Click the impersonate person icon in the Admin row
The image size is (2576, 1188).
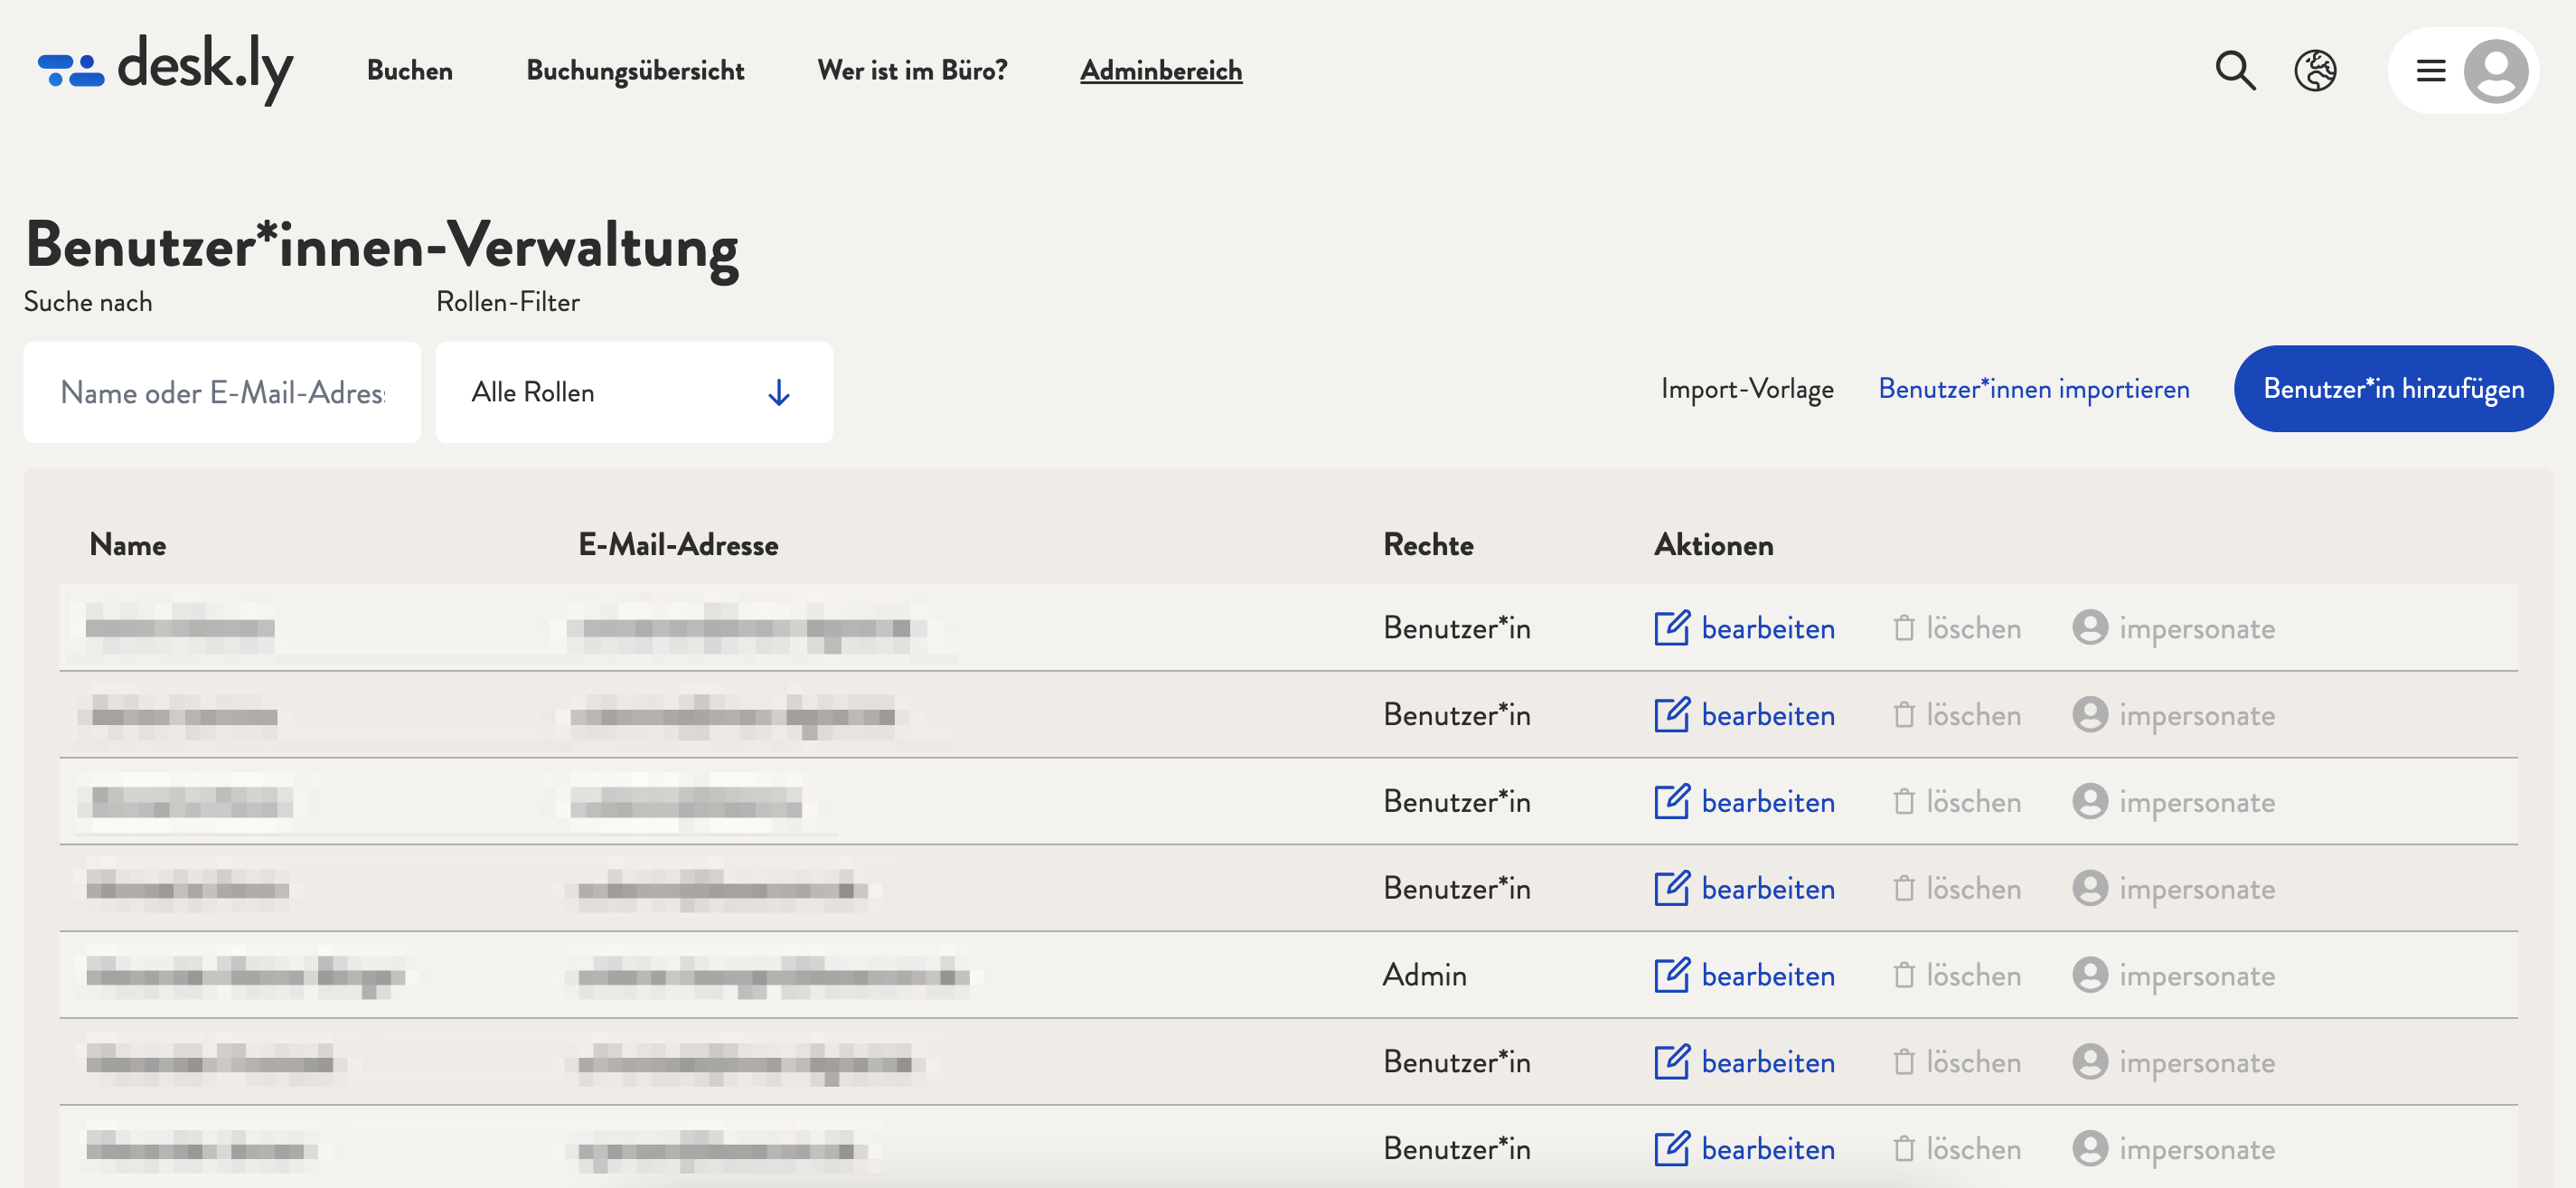click(x=2090, y=974)
